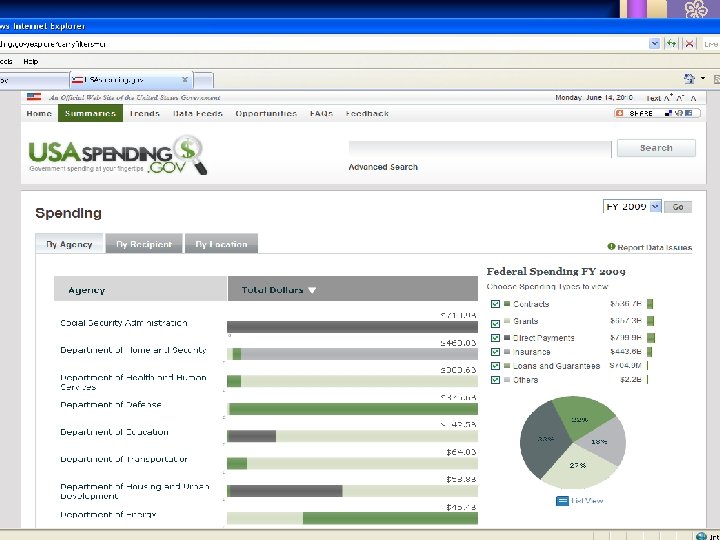Viewport: 720px width, 540px height.
Task: Open the browser Help menu
Action: 31,61
